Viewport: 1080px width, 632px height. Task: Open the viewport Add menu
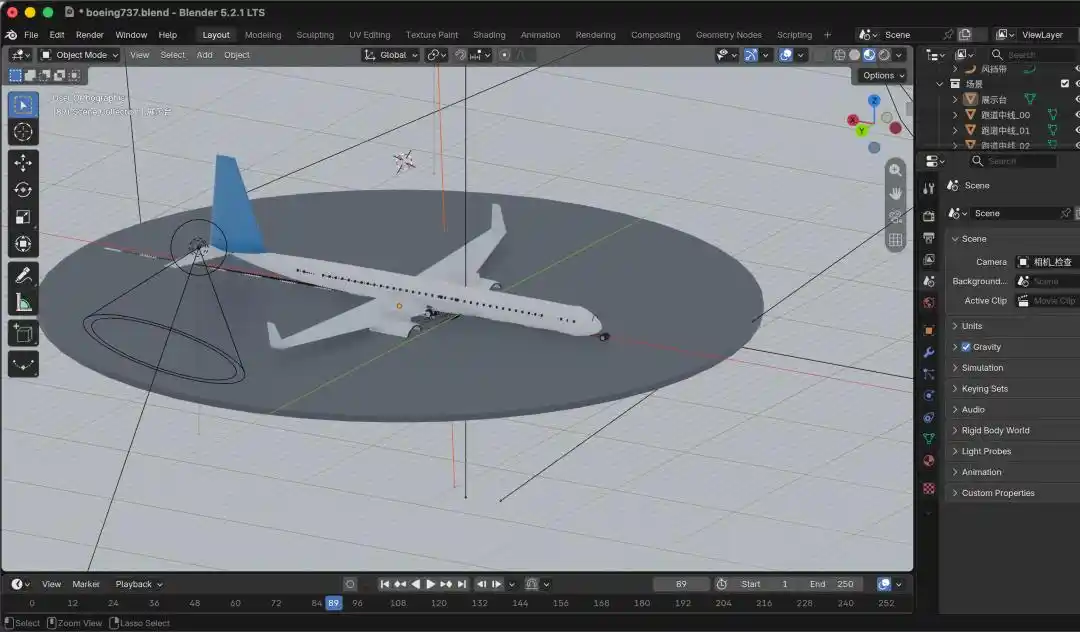click(x=205, y=55)
